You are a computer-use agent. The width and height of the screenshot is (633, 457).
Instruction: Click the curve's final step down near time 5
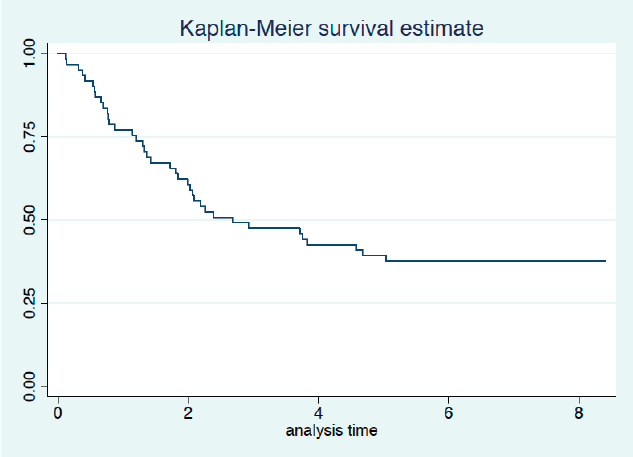[x=385, y=258]
